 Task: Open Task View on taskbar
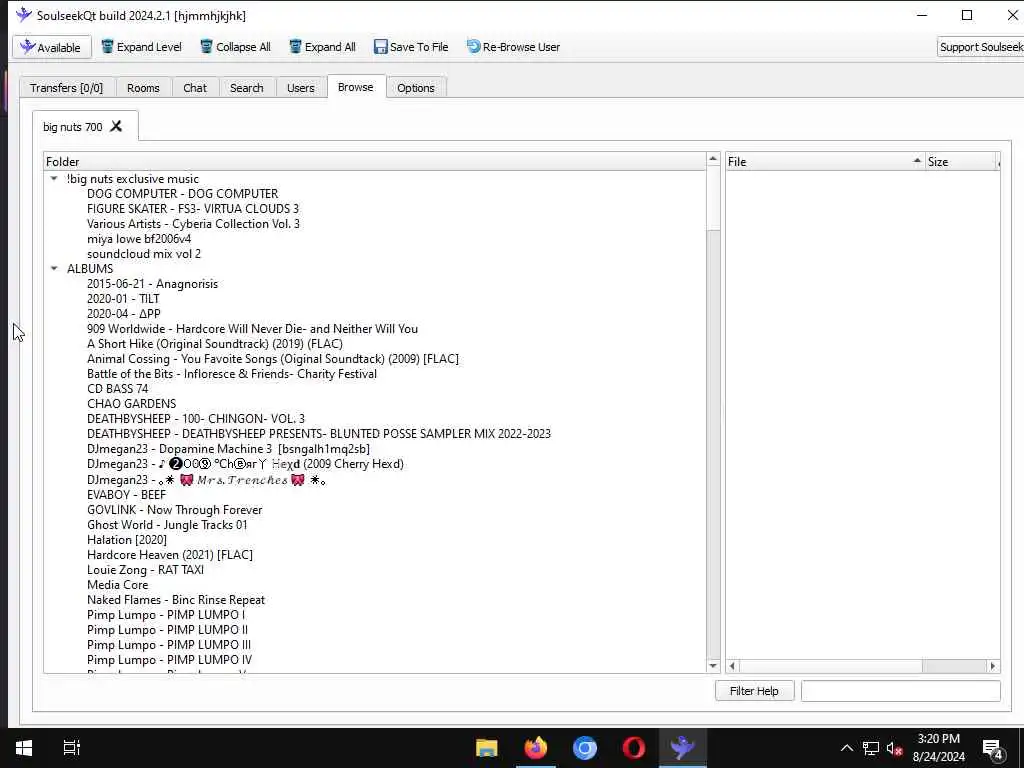tap(71, 748)
